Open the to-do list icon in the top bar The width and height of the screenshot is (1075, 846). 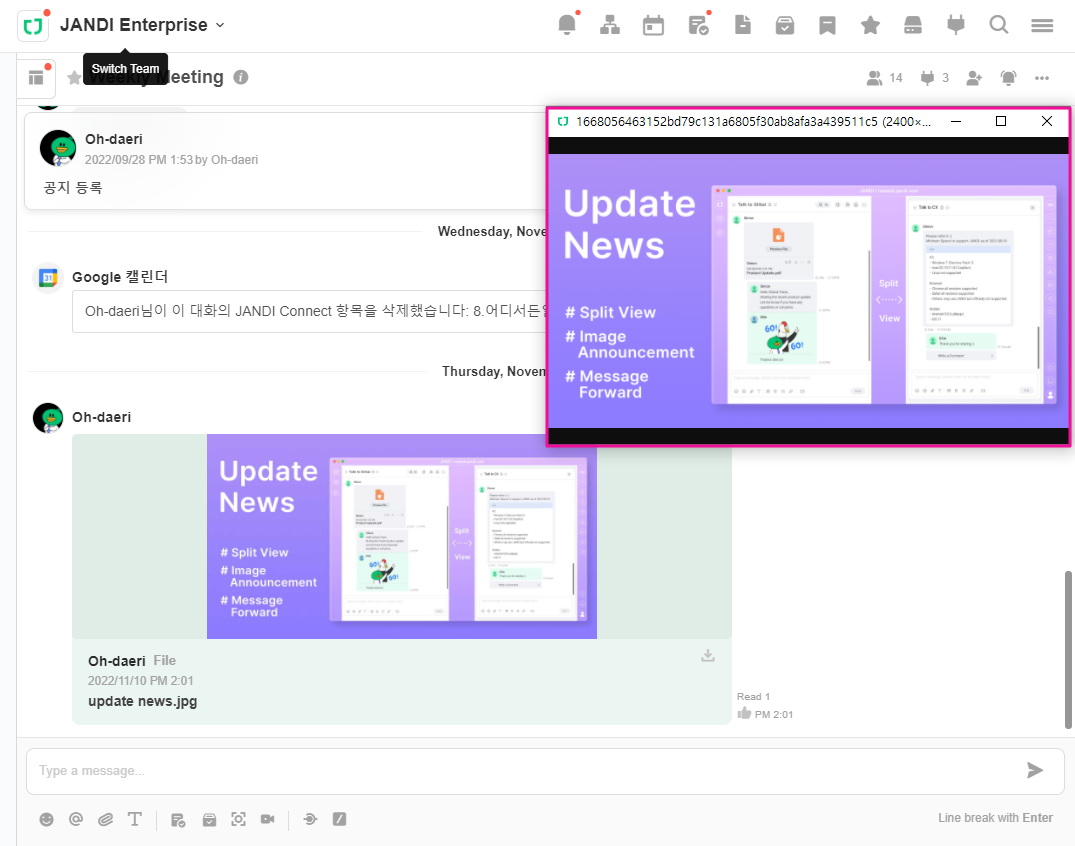point(698,25)
